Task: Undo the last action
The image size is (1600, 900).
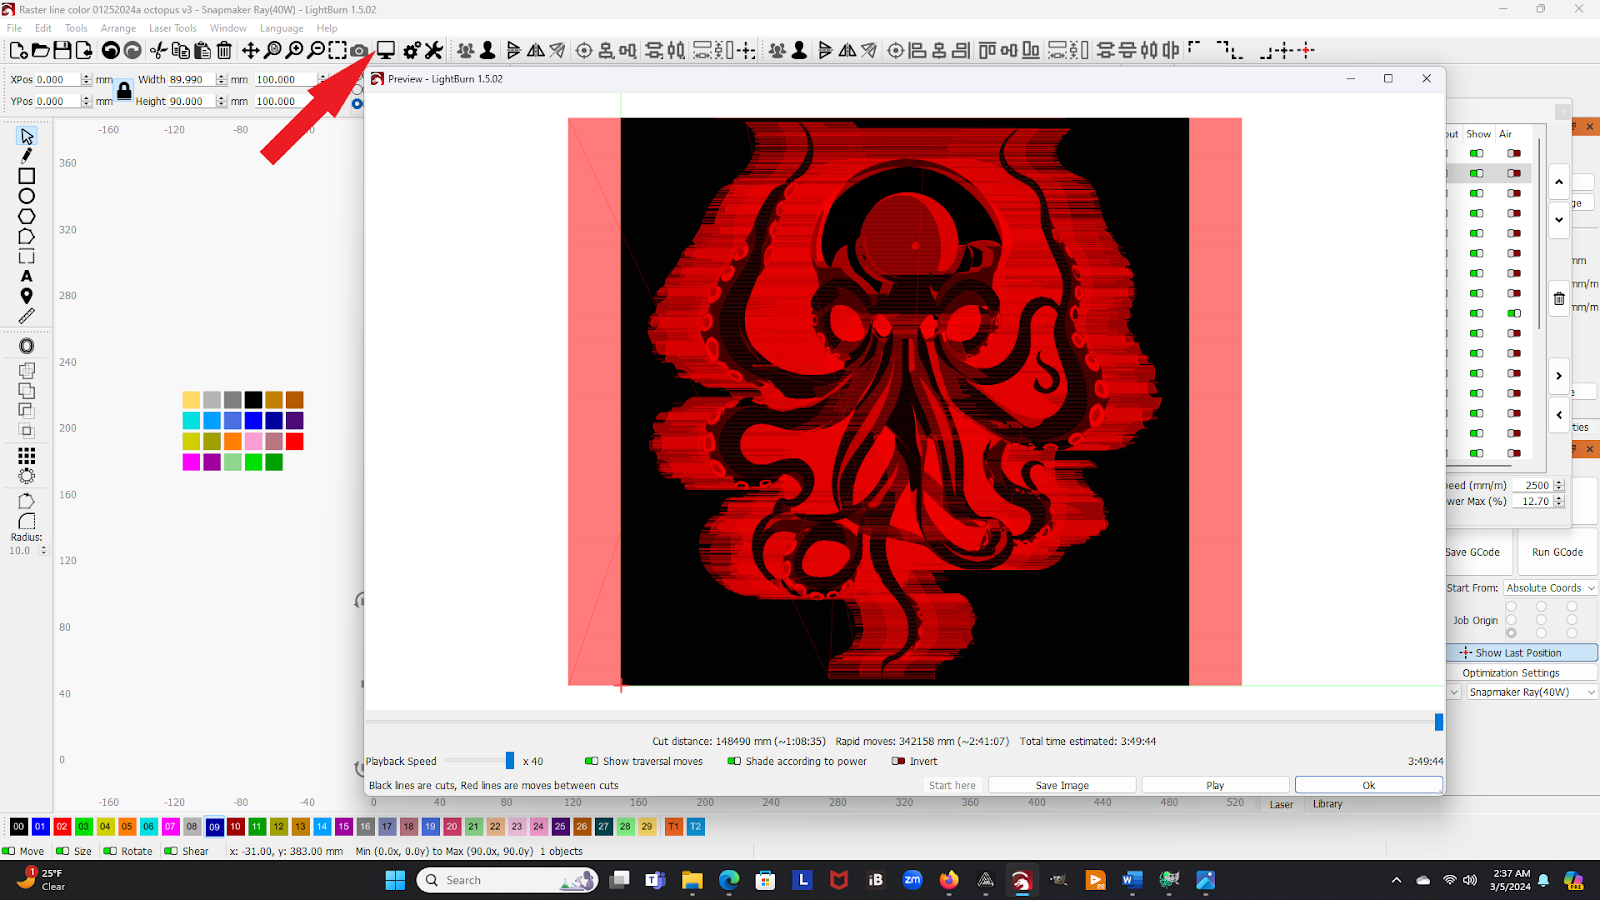Action: pos(110,50)
